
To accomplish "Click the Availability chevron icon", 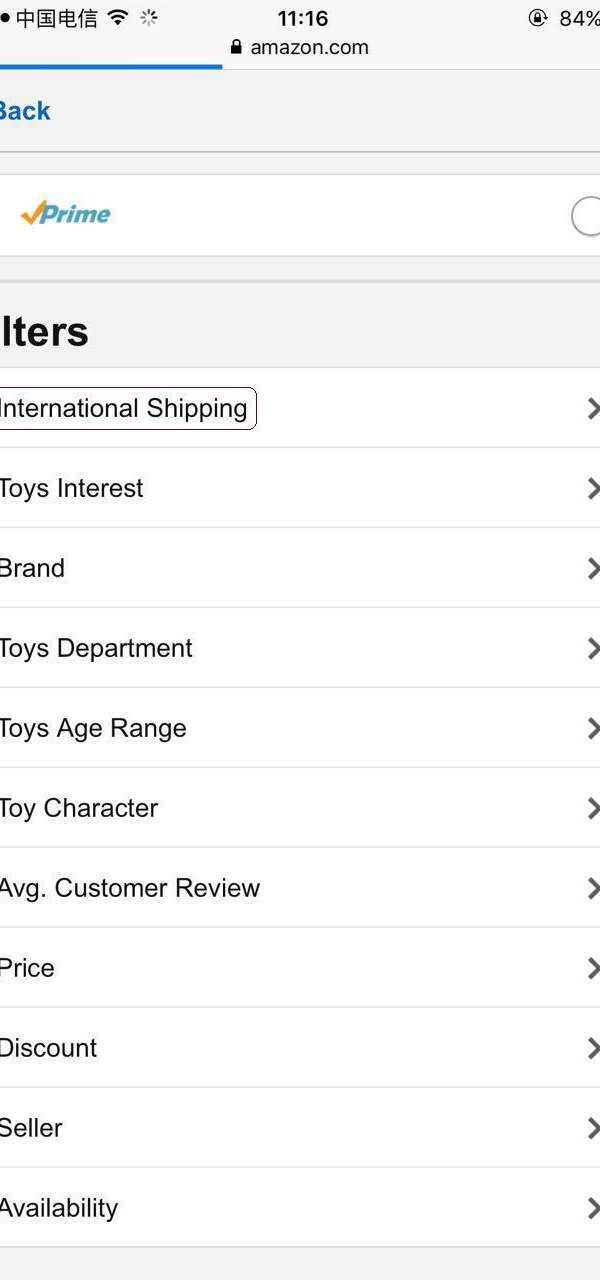I will pyautogui.click(x=593, y=1208).
